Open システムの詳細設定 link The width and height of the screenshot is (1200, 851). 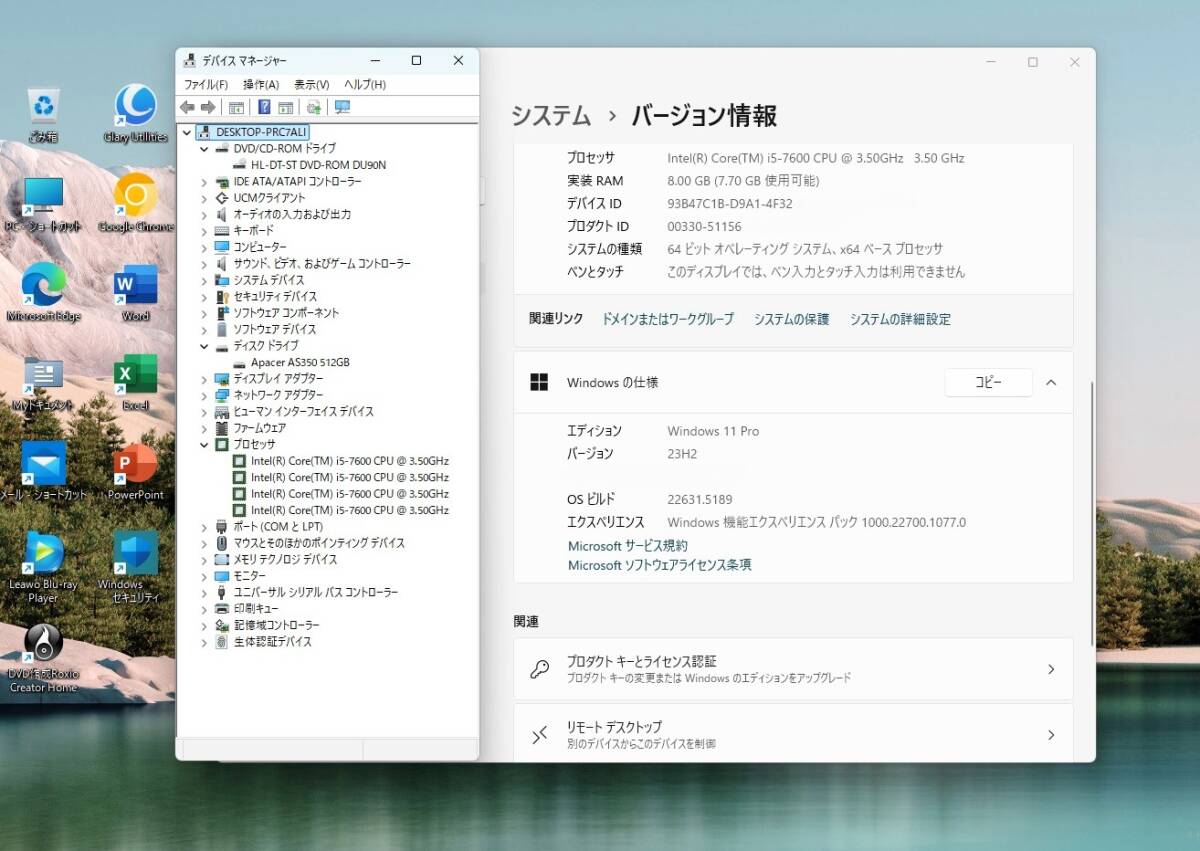click(900, 319)
